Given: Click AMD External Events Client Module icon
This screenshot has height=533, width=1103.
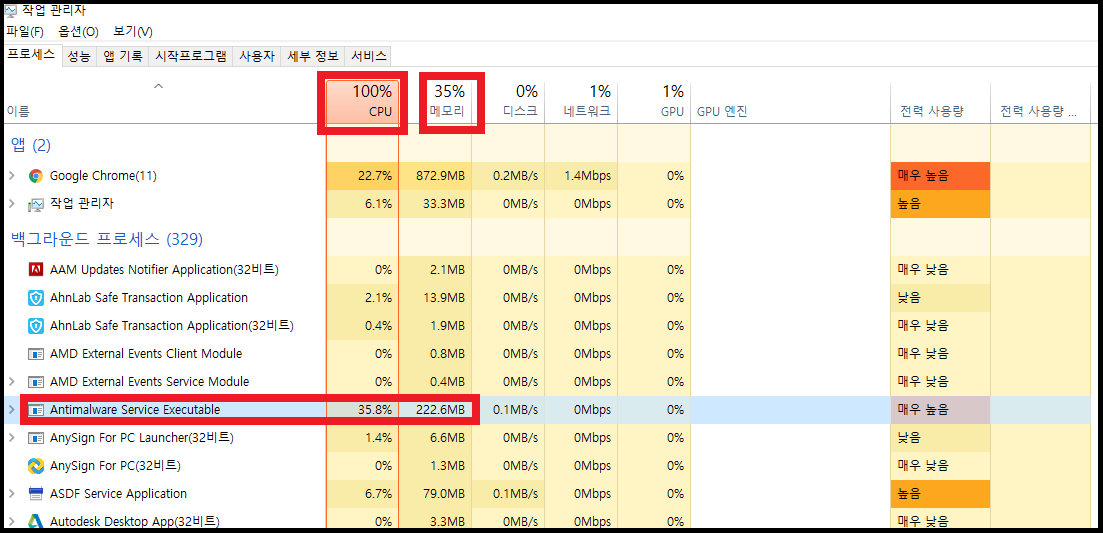Looking at the screenshot, I should [35, 354].
